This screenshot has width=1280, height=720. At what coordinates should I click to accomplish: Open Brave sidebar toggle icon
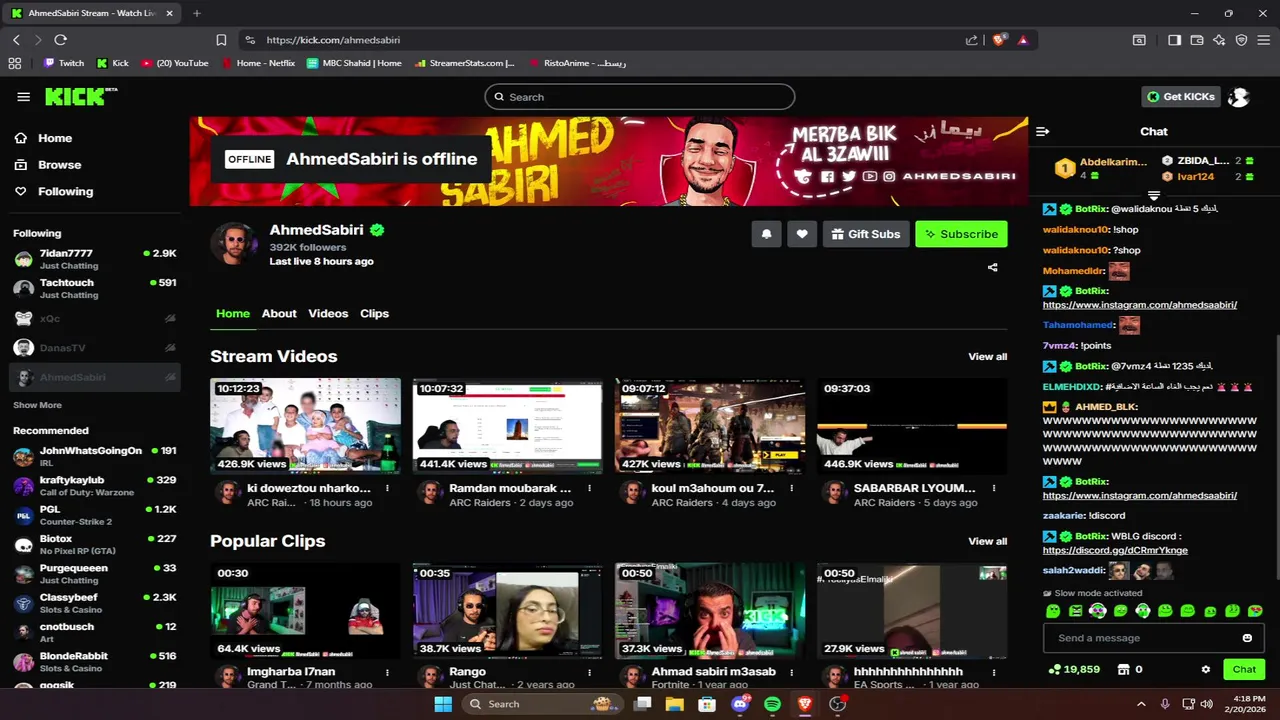[x=1174, y=40]
